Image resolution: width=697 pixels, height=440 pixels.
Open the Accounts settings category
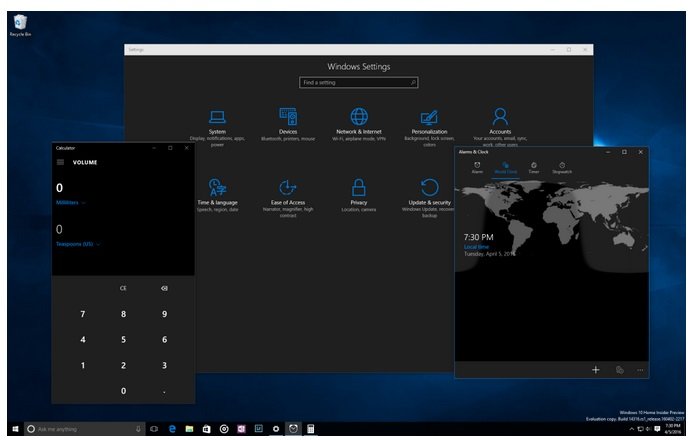500,127
